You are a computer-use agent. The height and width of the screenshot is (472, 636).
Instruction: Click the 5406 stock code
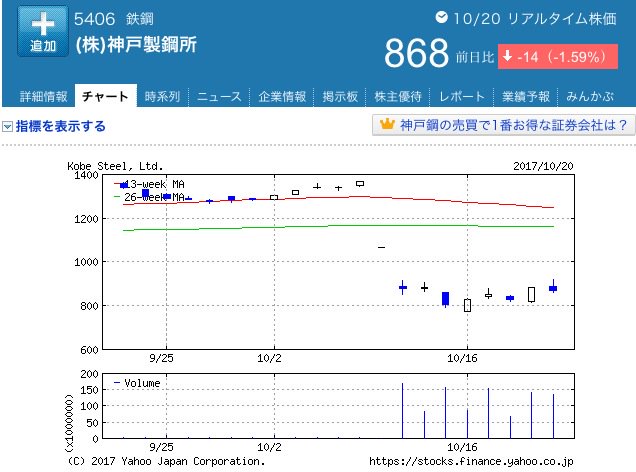pos(95,19)
